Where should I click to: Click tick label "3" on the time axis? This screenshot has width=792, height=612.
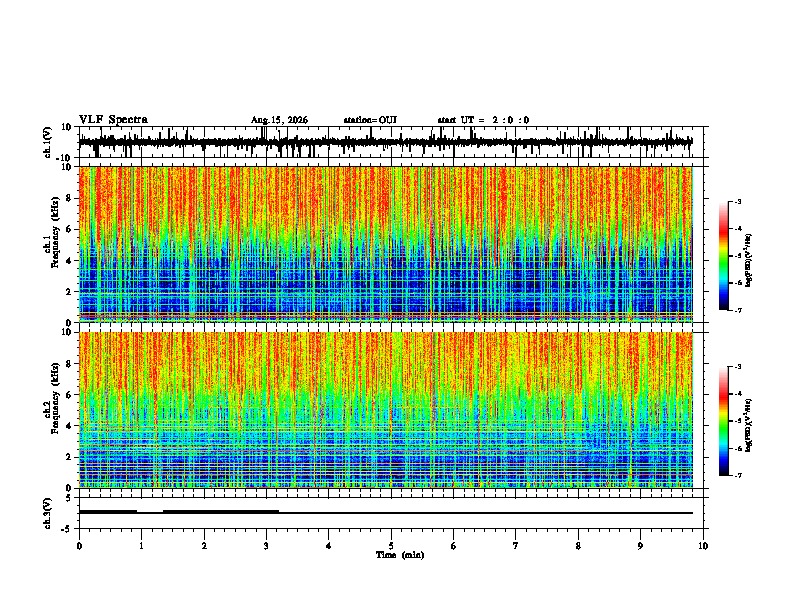266,546
